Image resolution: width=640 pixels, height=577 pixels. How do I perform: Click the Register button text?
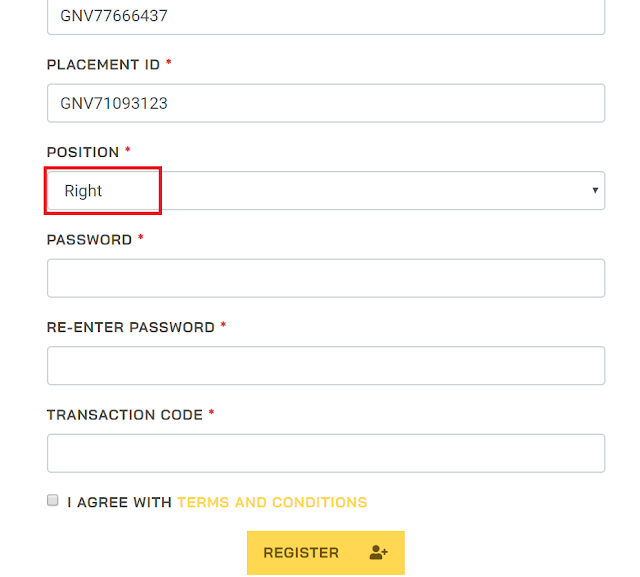[301, 553]
